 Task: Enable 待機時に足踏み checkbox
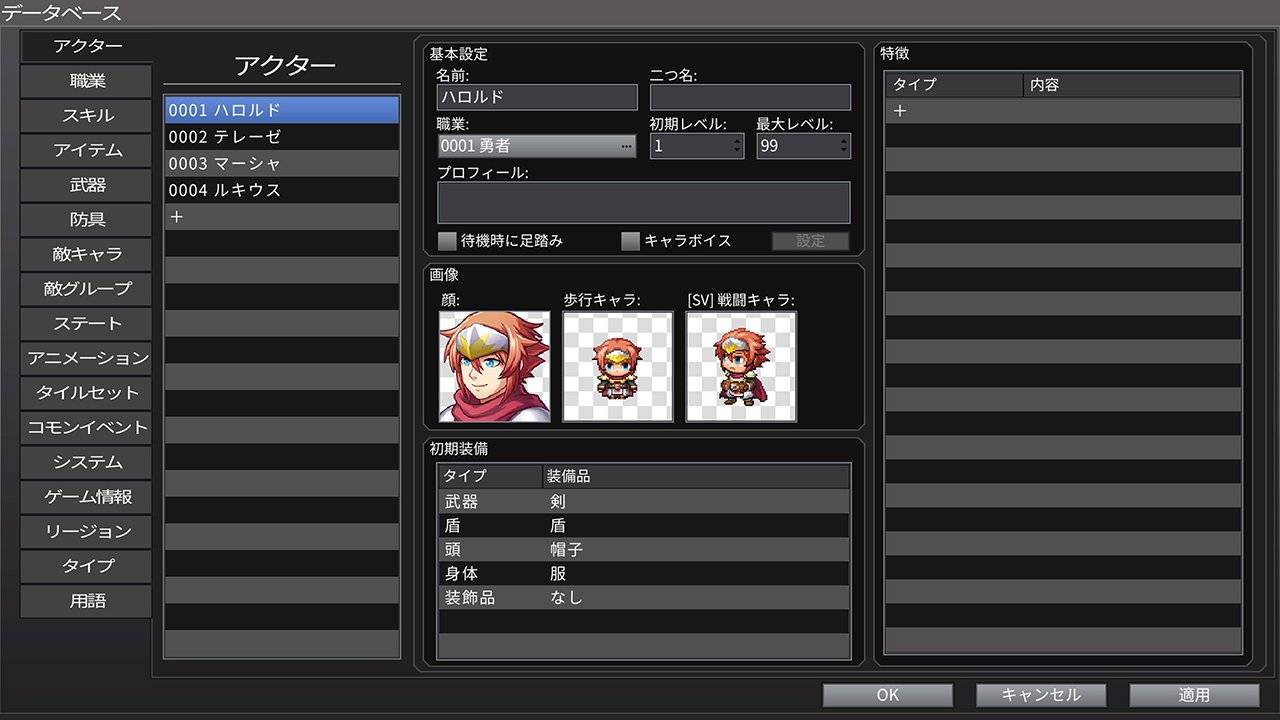tap(447, 241)
